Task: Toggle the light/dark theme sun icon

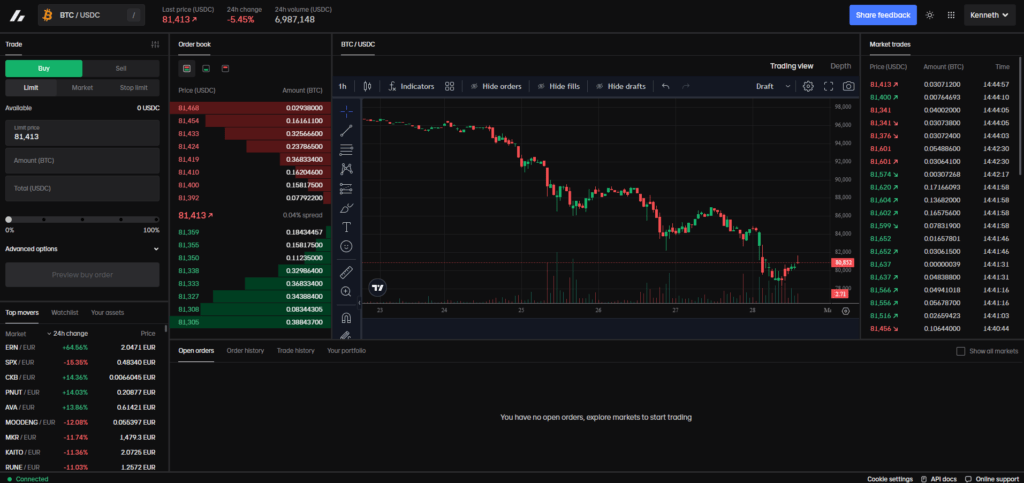Action: point(930,15)
